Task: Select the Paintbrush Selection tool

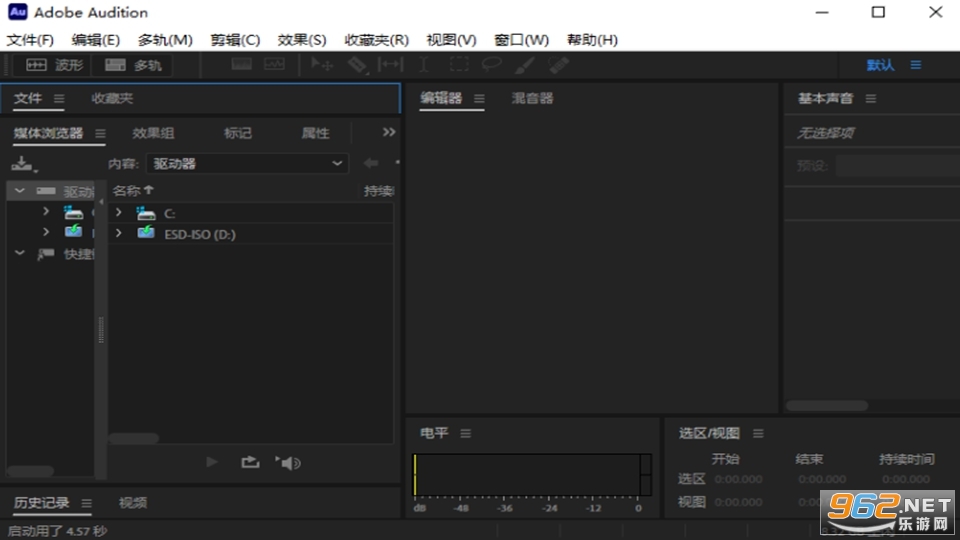Action: tap(525, 65)
